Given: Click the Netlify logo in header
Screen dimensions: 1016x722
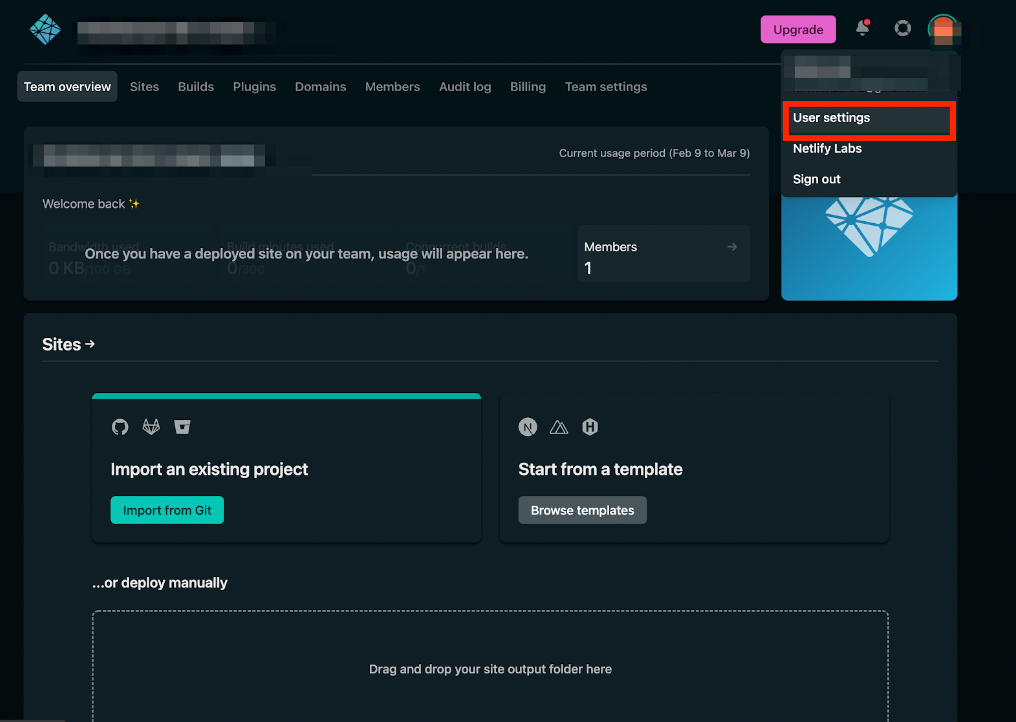Looking at the screenshot, I should 45,30.
